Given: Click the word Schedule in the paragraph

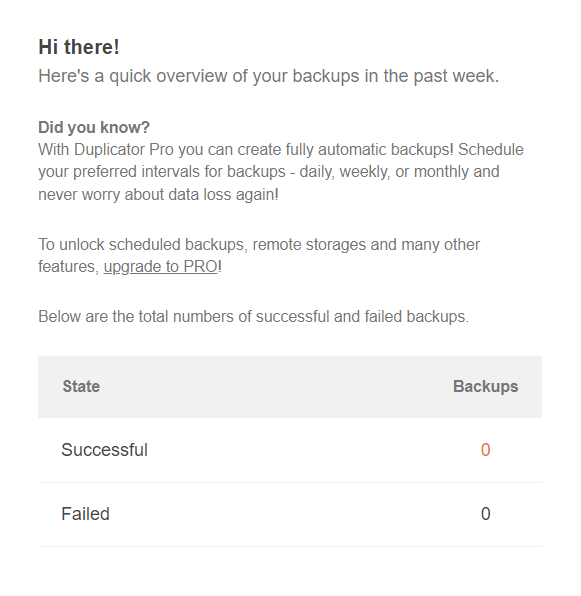Looking at the screenshot, I should 491,149.
